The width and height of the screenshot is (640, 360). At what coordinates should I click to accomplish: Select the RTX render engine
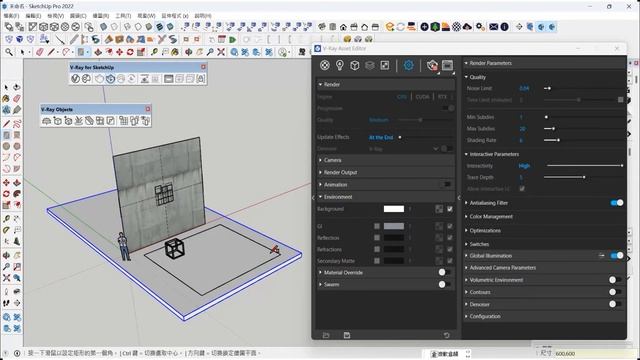tap(442, 97)
